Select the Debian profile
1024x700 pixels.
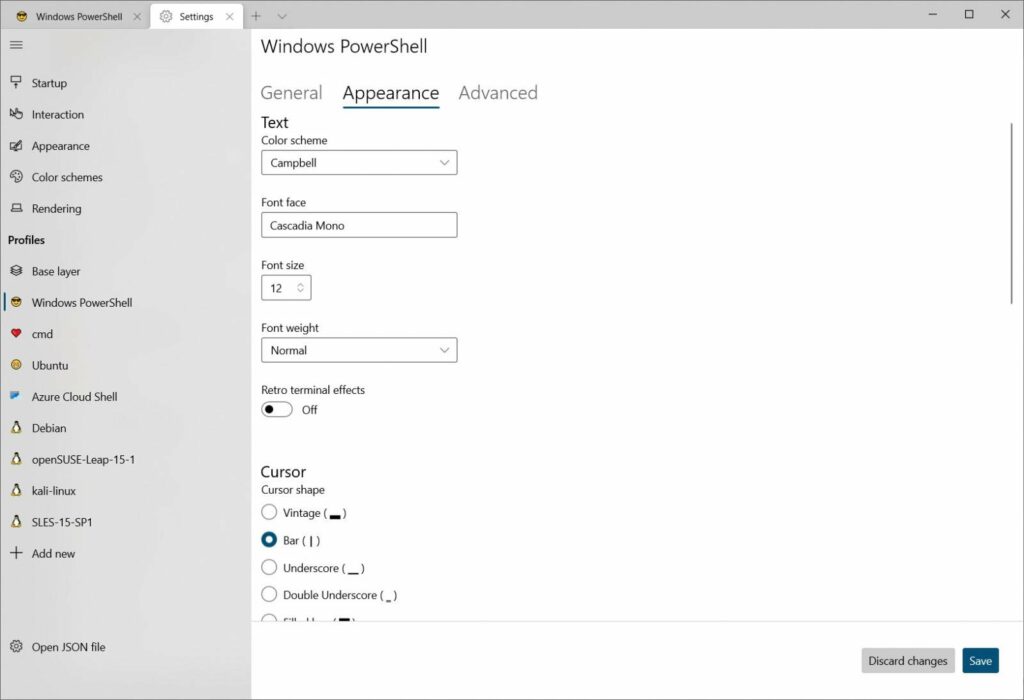pyautogui.click(x=125, y=427)
